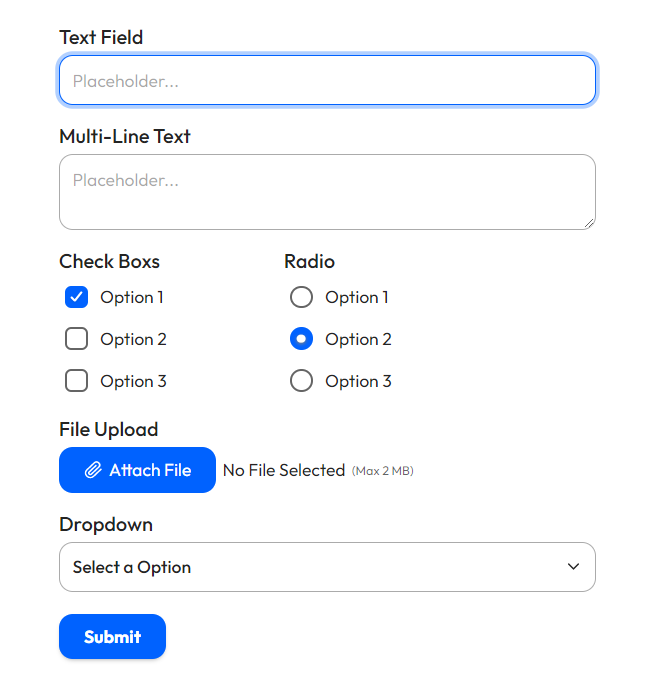Click the dropdown chevron arrow
650x700 pixels.
tap(573, 567)
